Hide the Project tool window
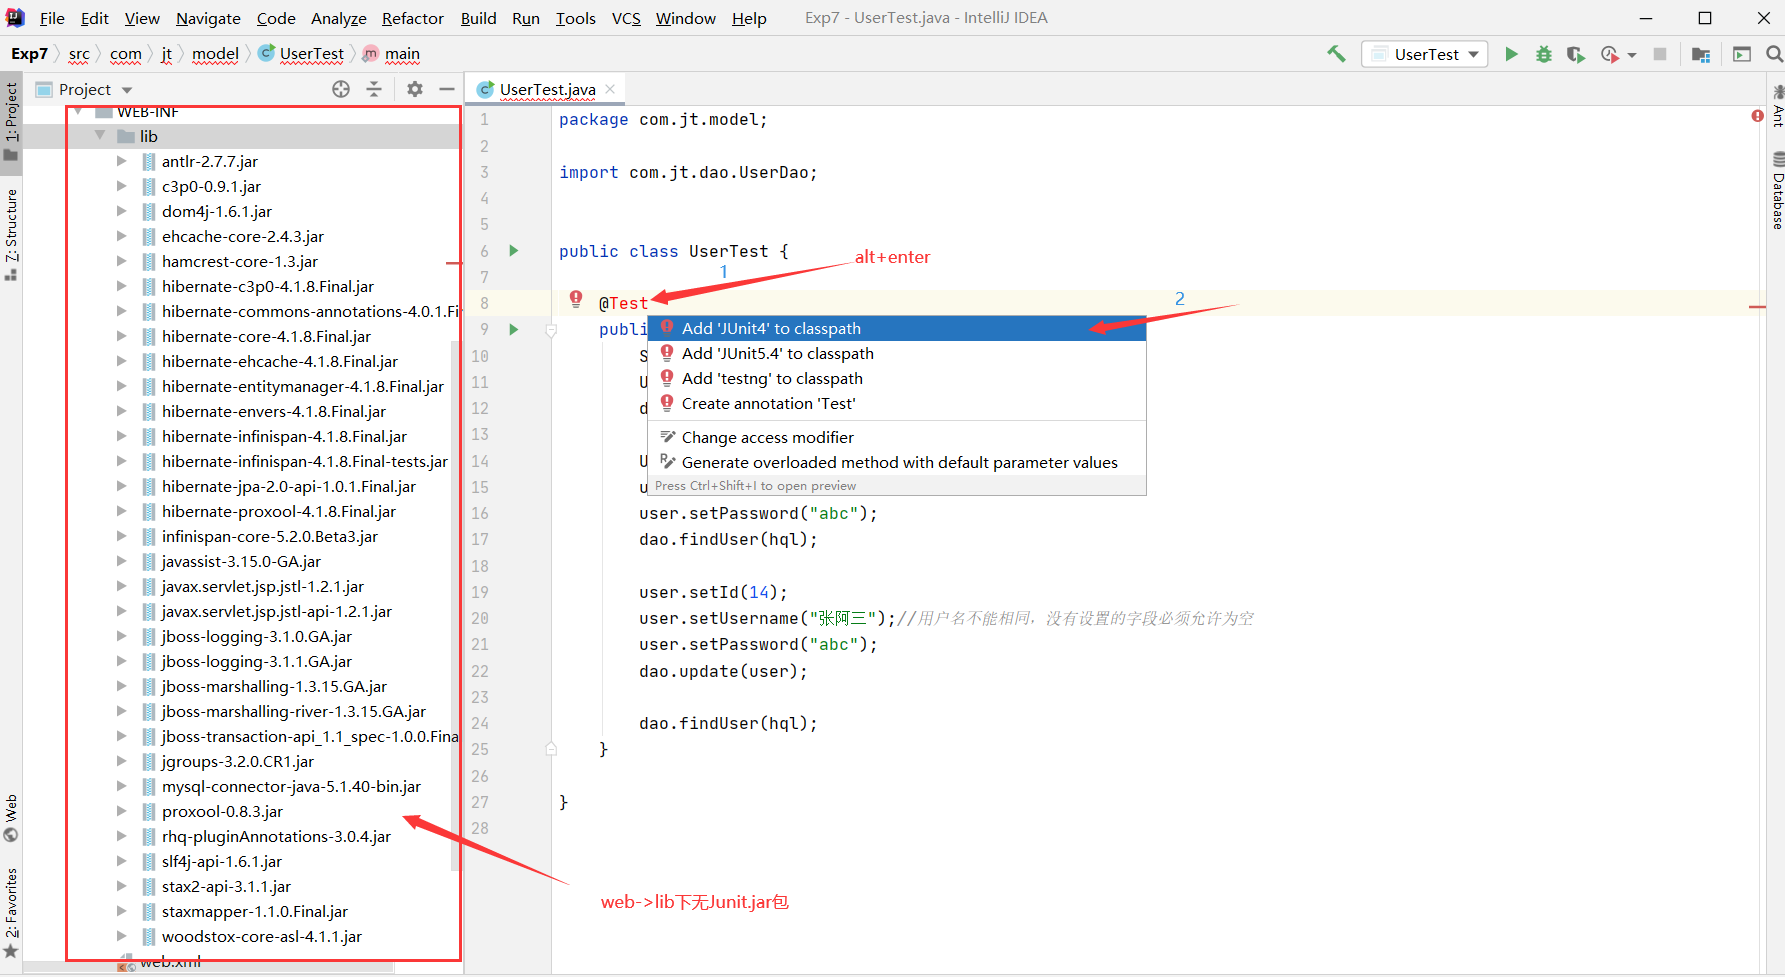This screenshot has width=1785, height=977. pyautogui.click(x=447, y=89)
